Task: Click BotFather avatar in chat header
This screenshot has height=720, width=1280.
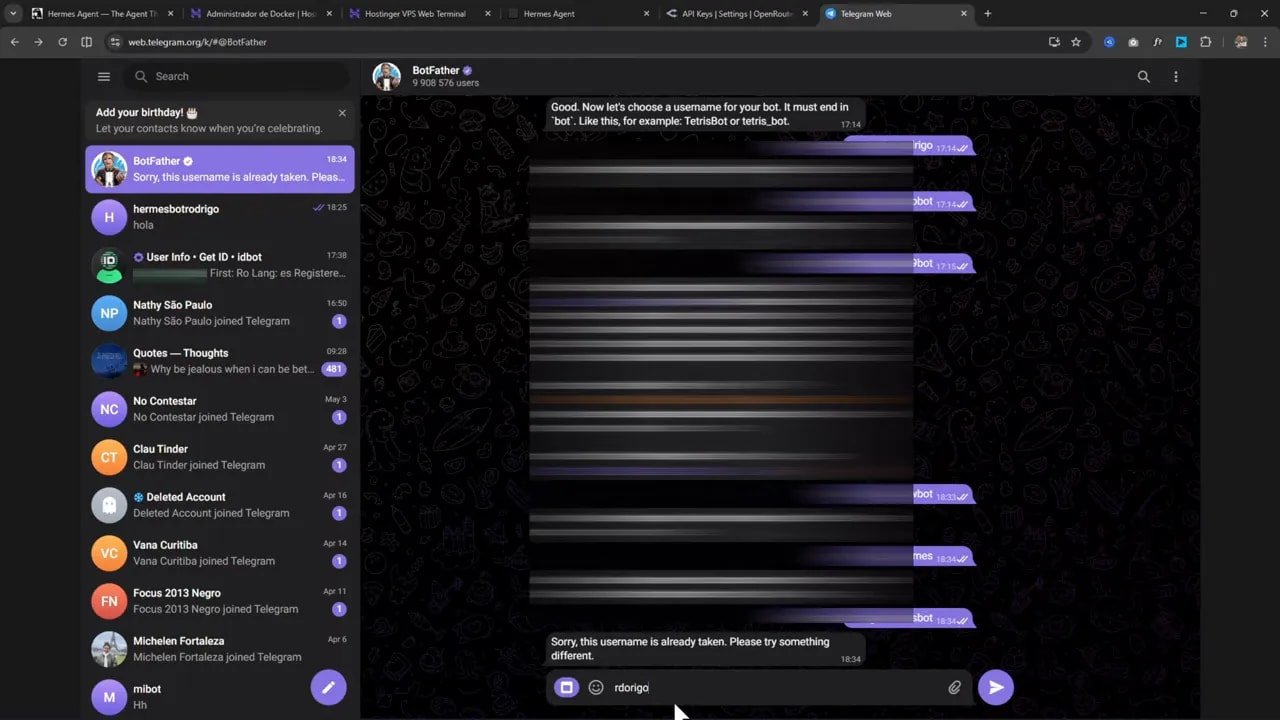Action: [x=387, y=76]
